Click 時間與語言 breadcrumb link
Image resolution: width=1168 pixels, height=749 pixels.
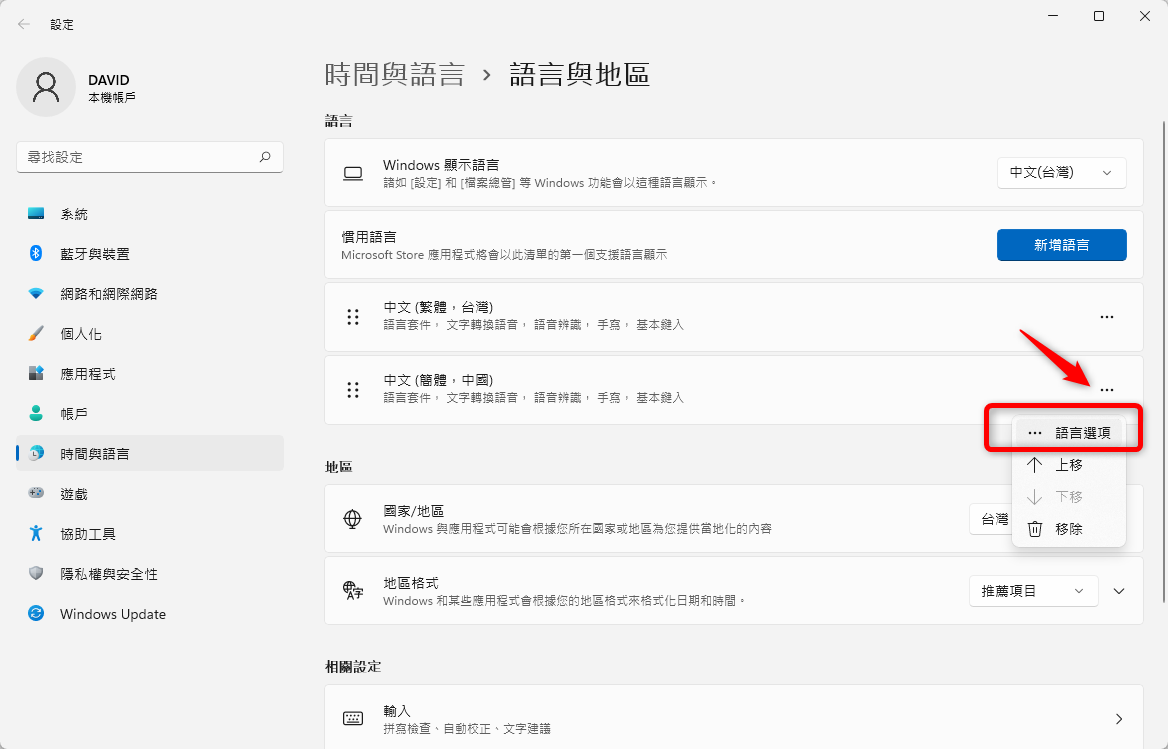click(395, 74)
